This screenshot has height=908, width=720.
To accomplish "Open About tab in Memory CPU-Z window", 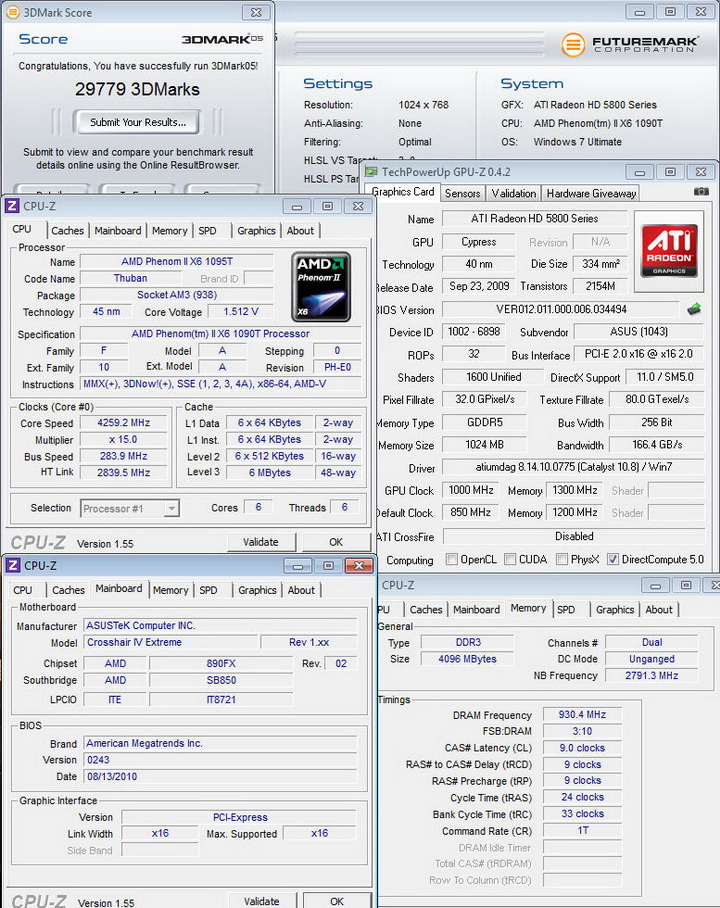I will coord(659,610).
